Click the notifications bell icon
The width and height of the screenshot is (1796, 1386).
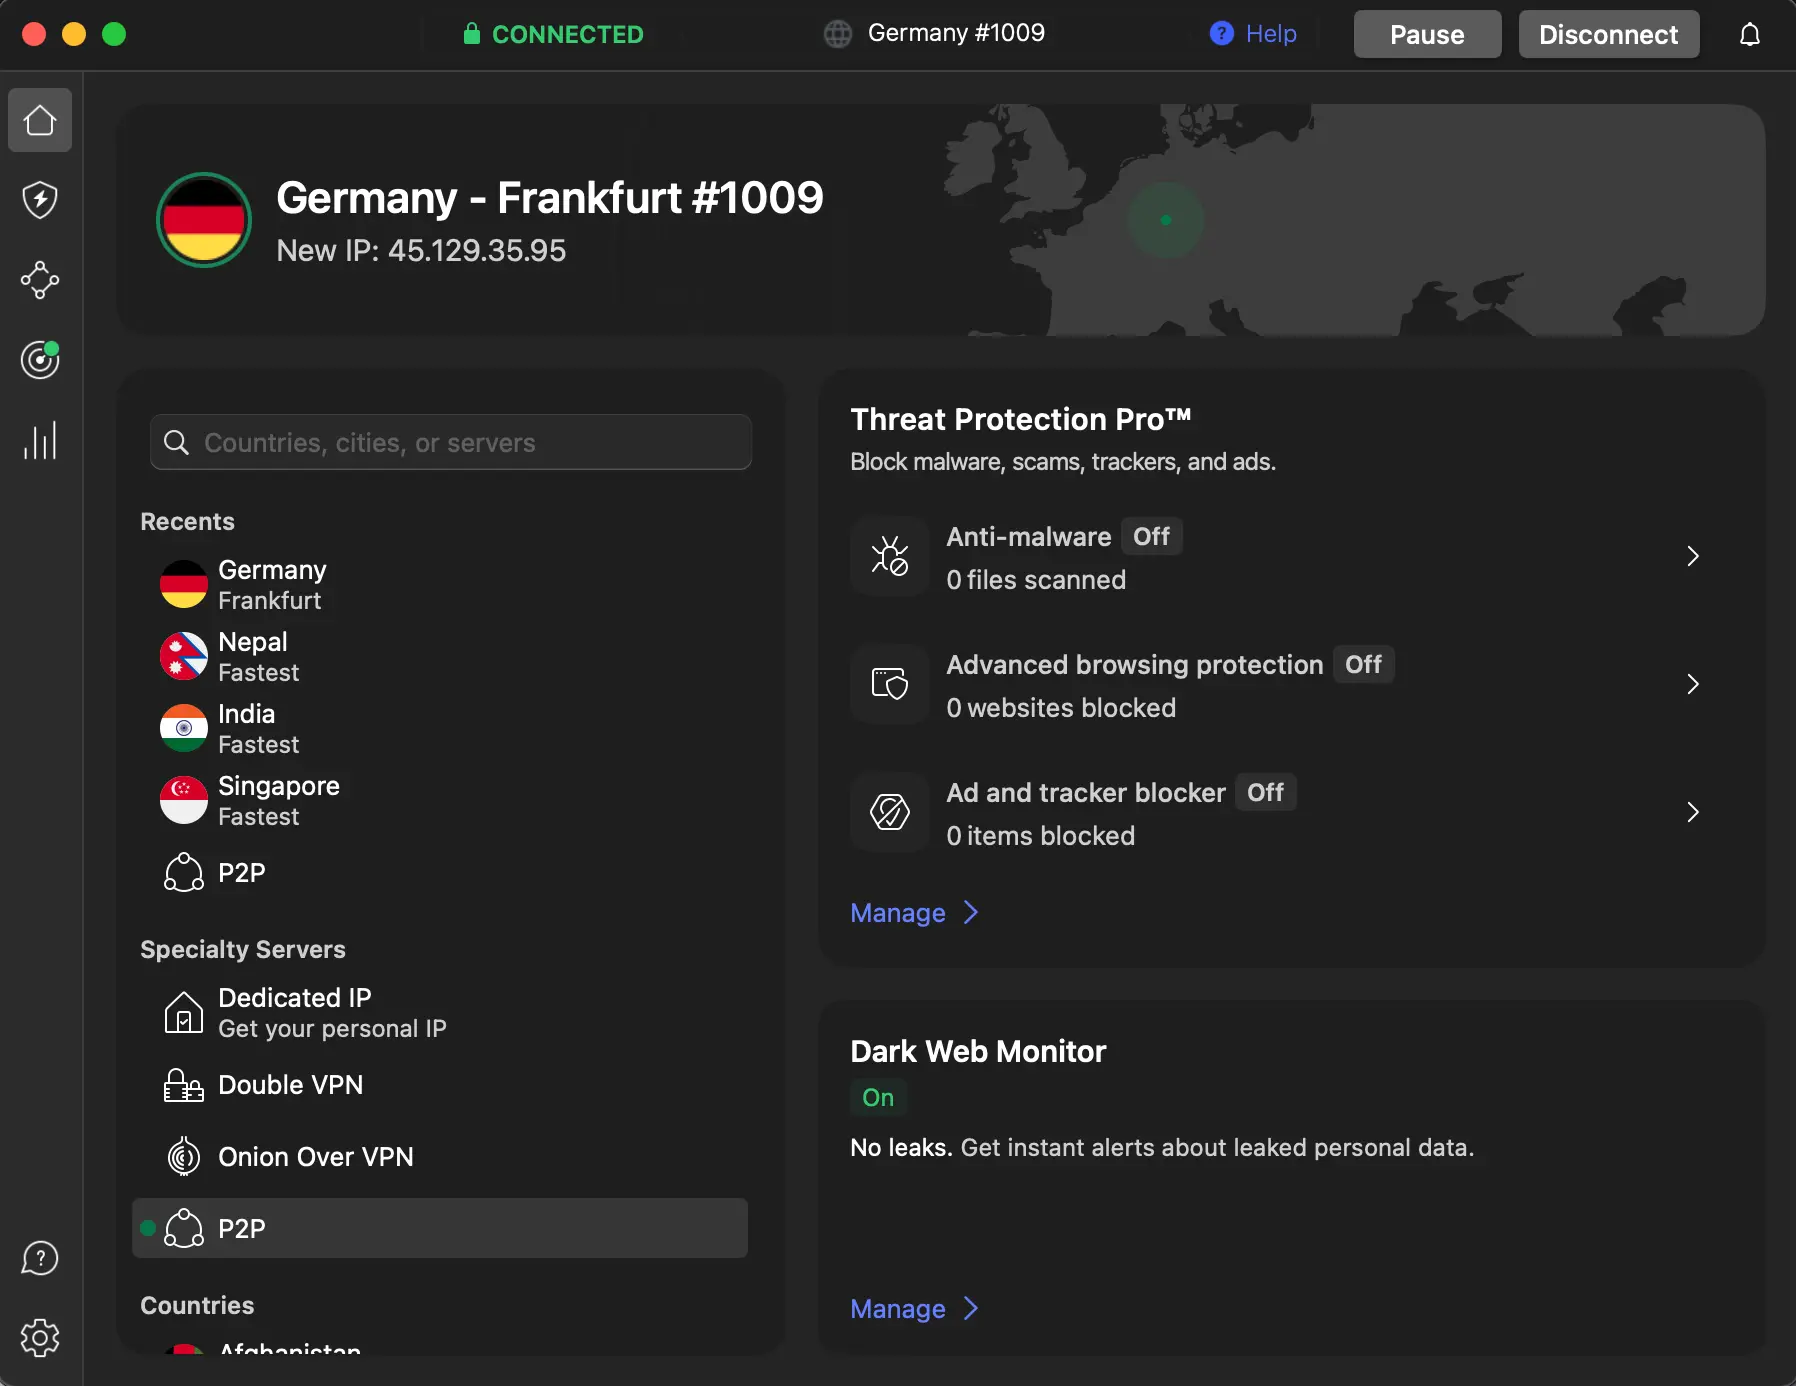[1749, 35]
